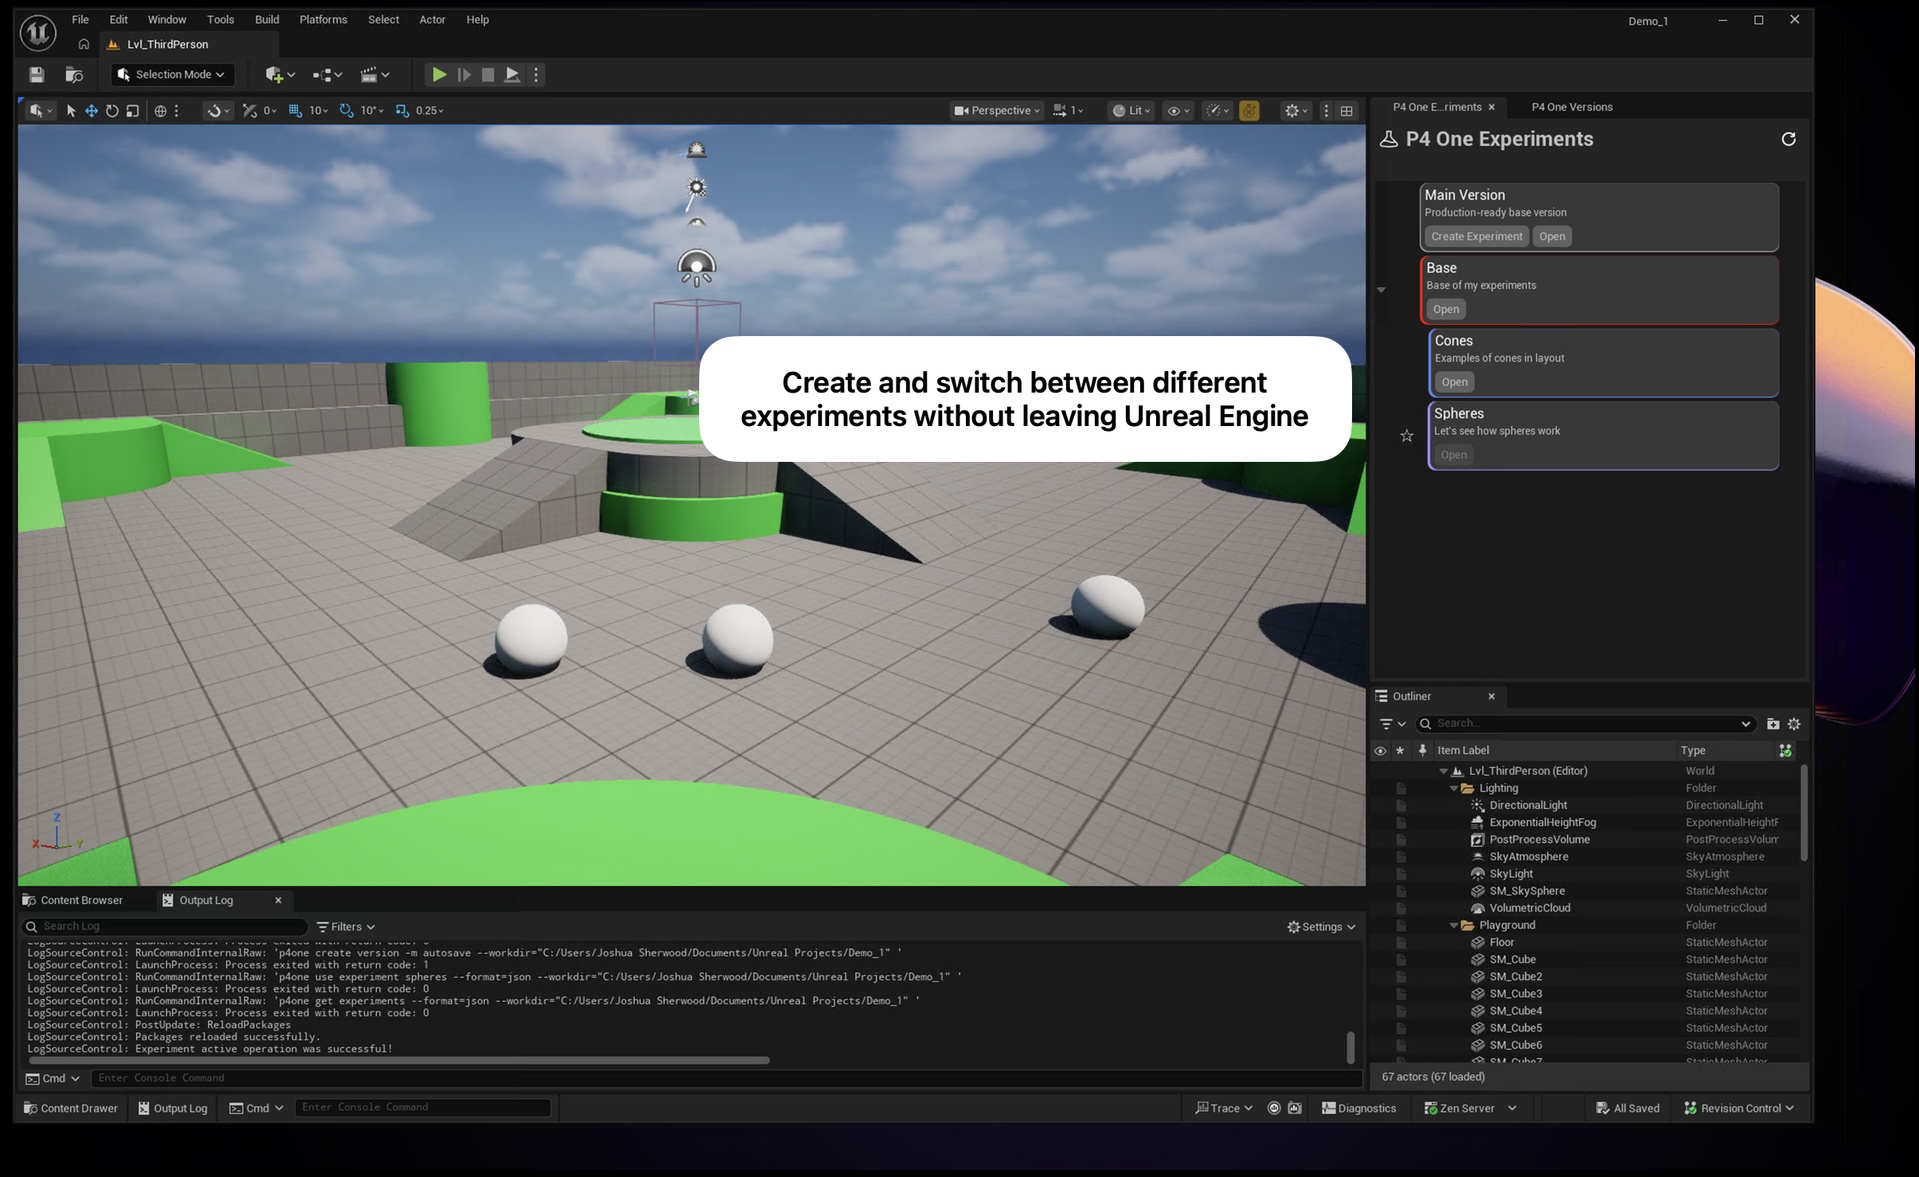Open the camera speed setting
This screenshot has height=1177, width=1919.
click(x=1067, y=110)
